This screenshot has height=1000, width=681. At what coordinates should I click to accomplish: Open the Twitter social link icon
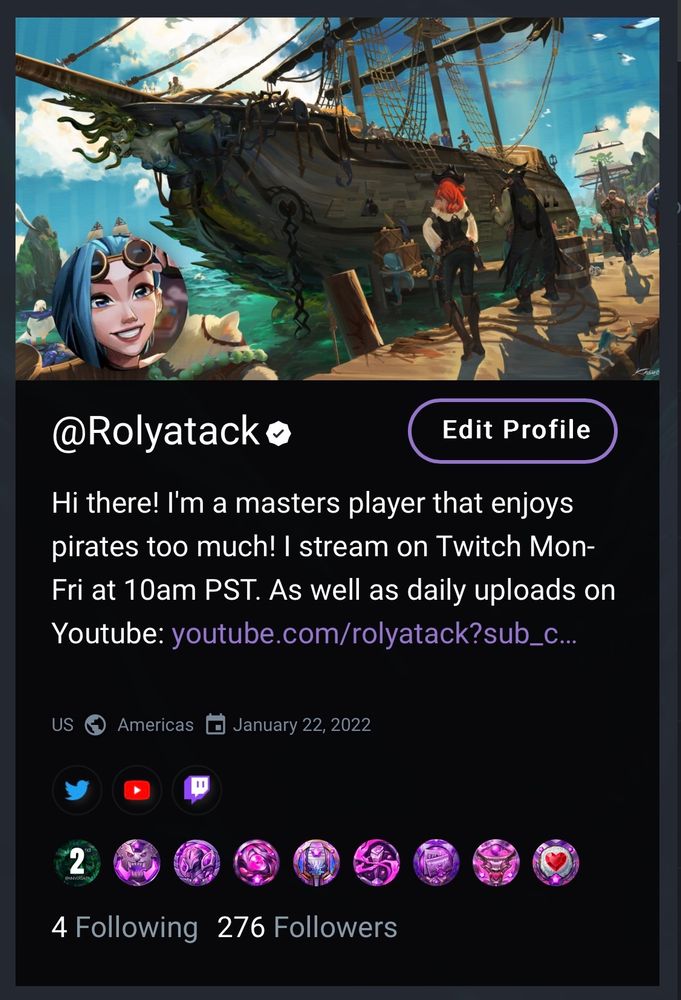click(77, 790)
